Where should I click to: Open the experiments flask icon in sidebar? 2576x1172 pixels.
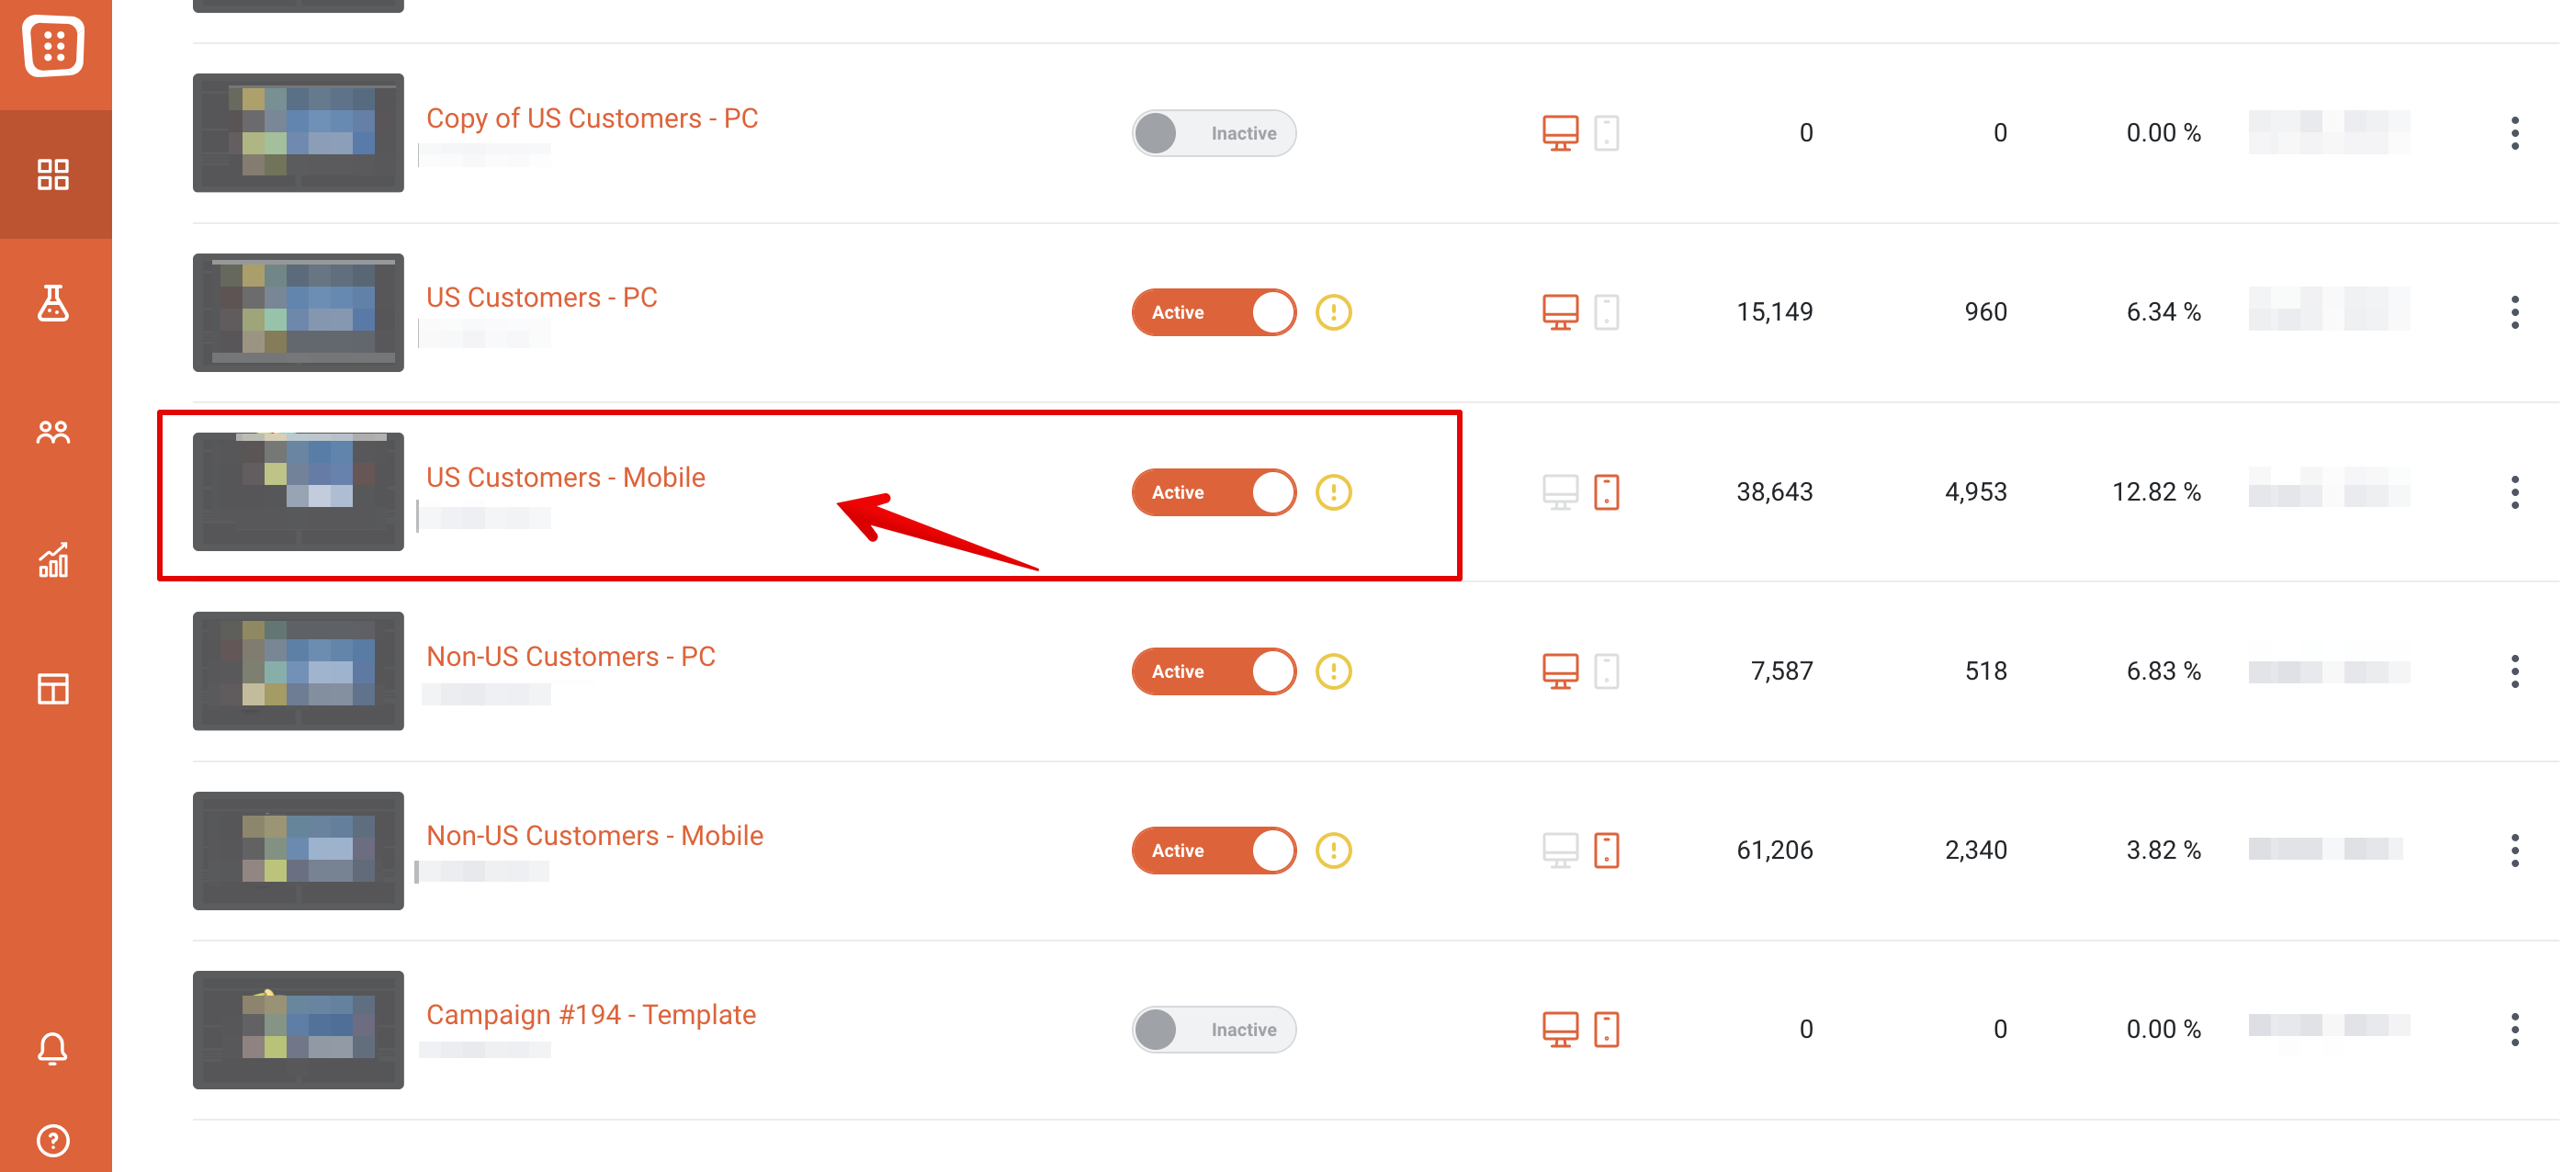point(53,303)
